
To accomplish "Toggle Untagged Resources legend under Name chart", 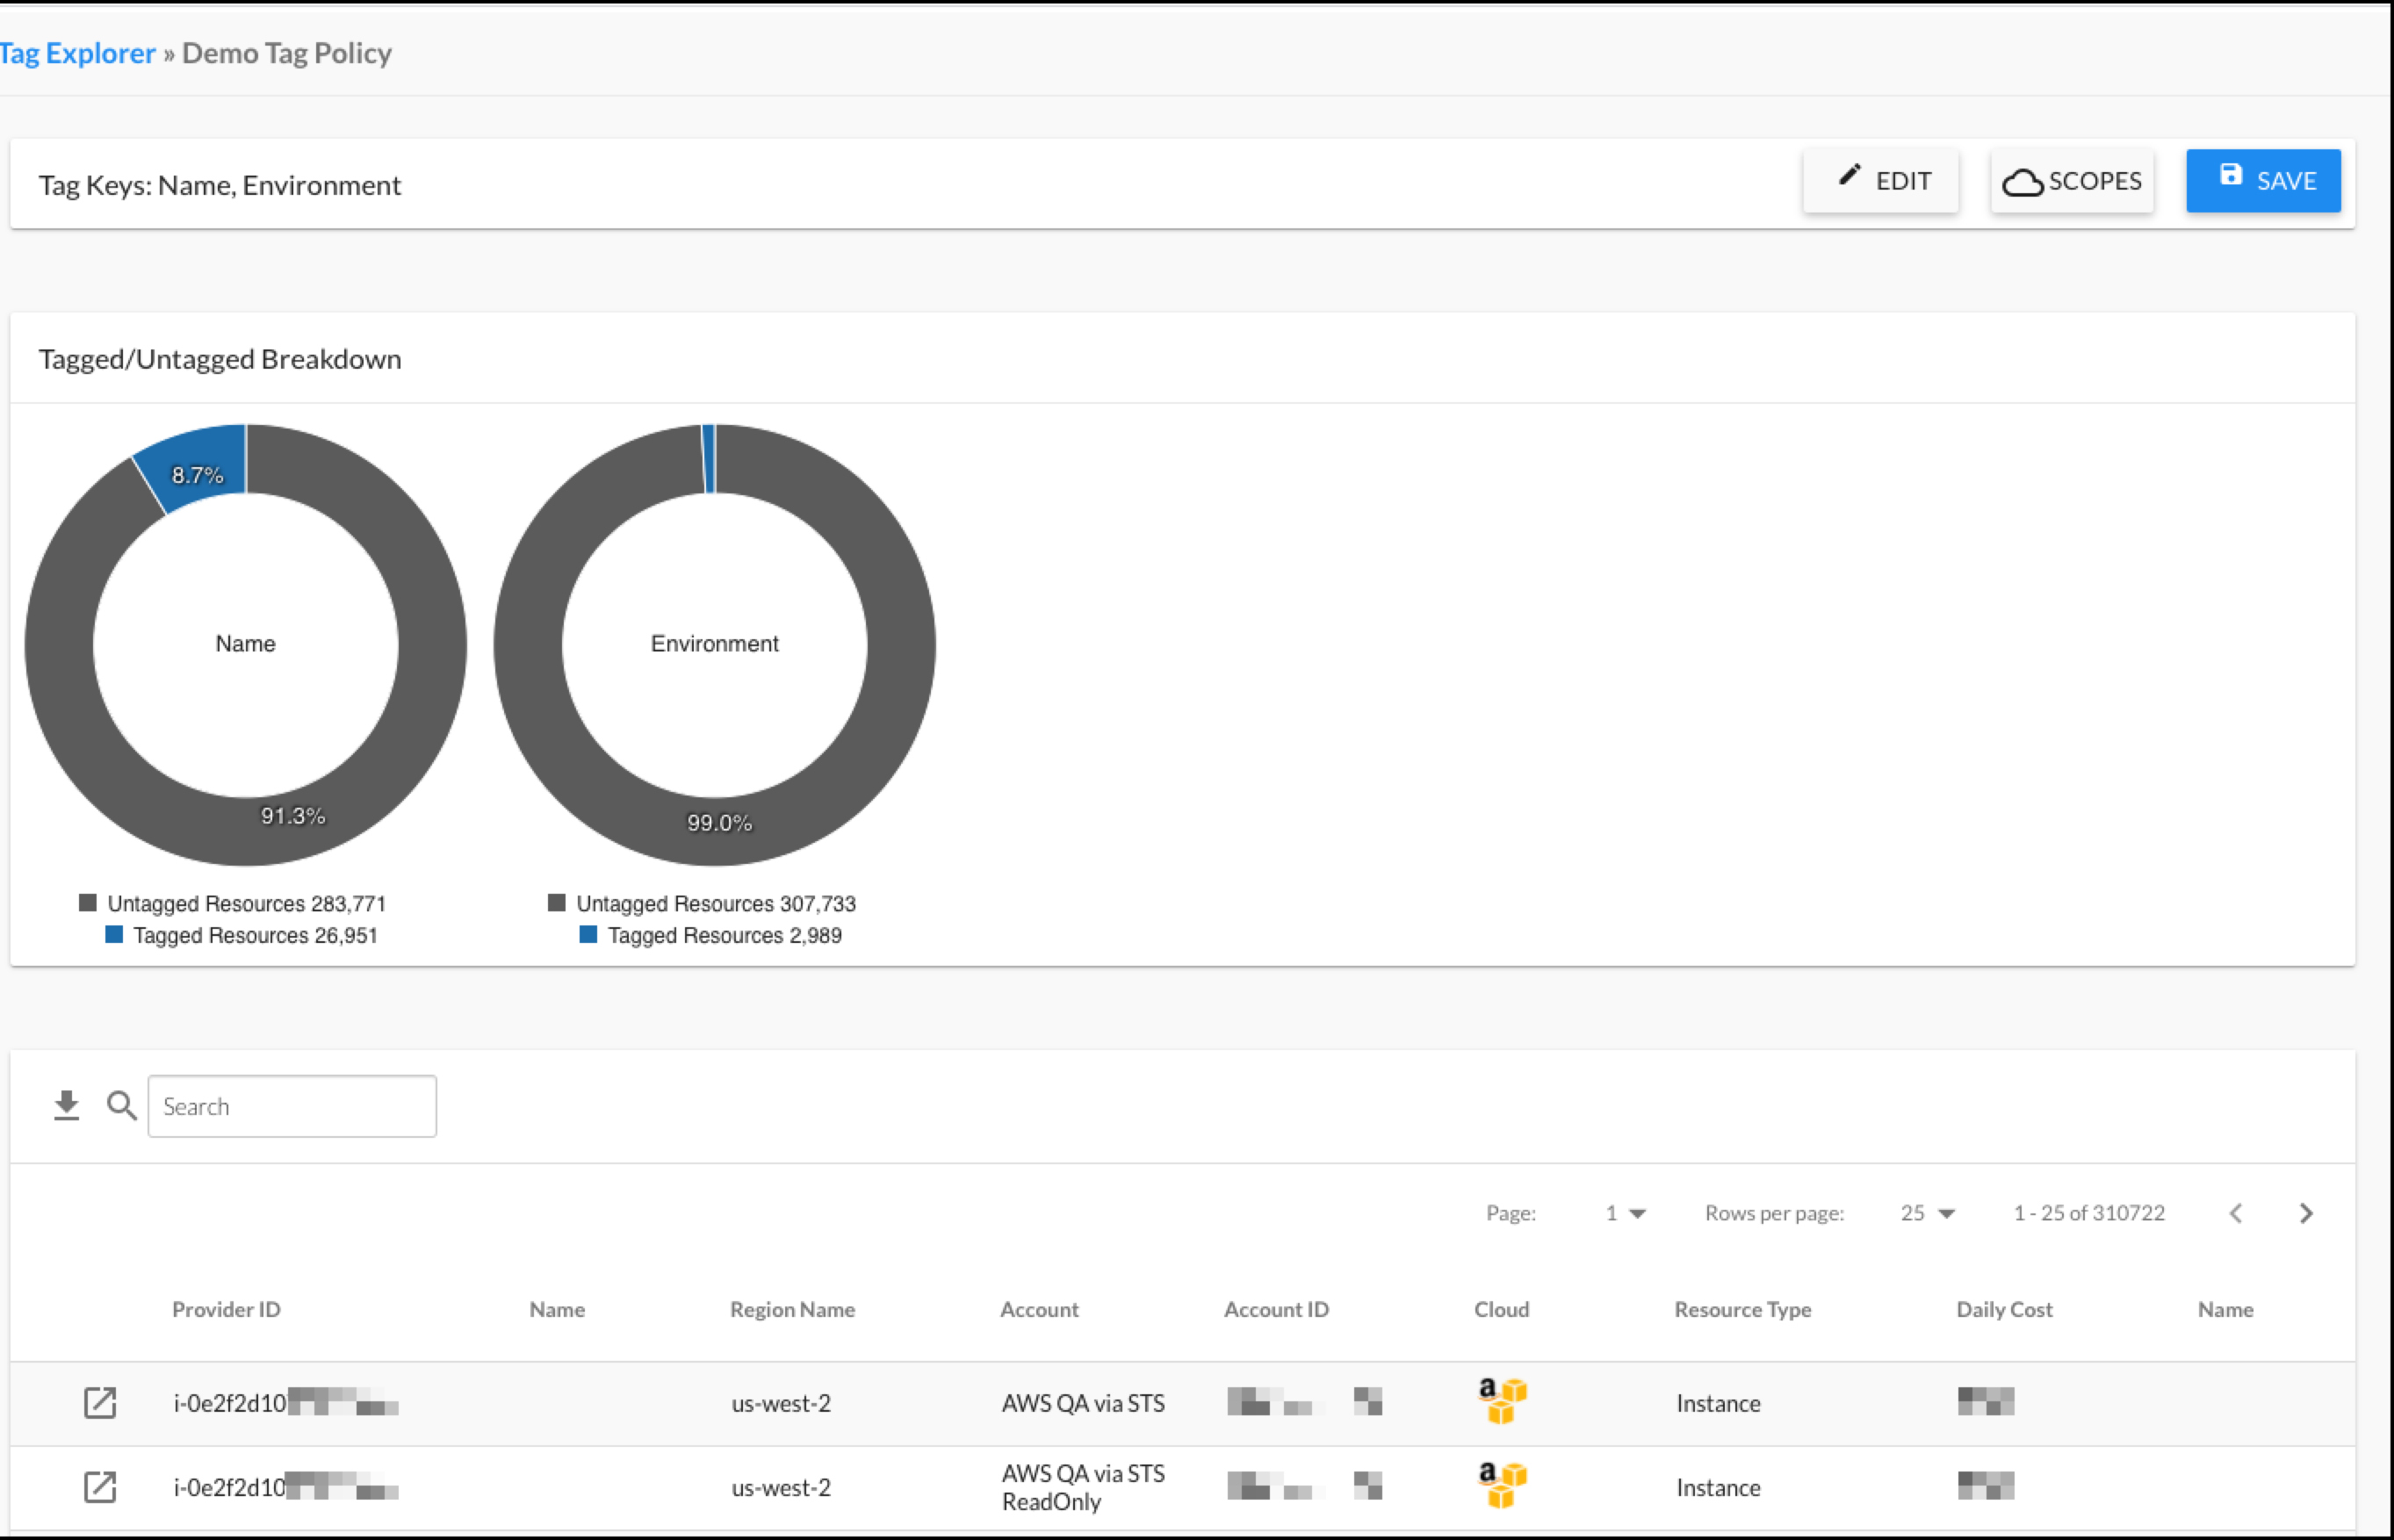I will pyautogui.click(x=233, y=903).
